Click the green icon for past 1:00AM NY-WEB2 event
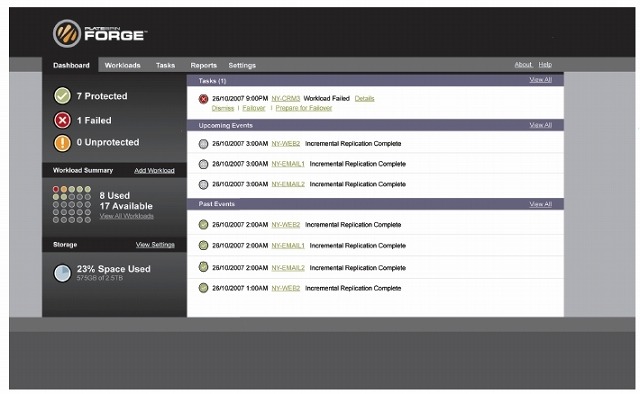The image size is (640, 394). [203, 288]
